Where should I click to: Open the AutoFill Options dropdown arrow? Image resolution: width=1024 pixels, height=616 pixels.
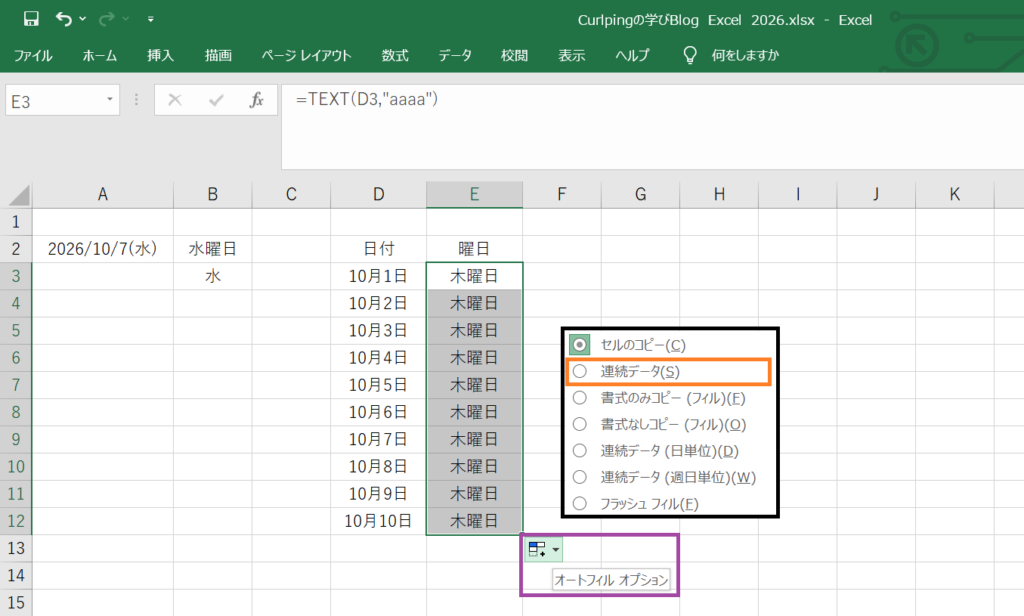(556, 549)
